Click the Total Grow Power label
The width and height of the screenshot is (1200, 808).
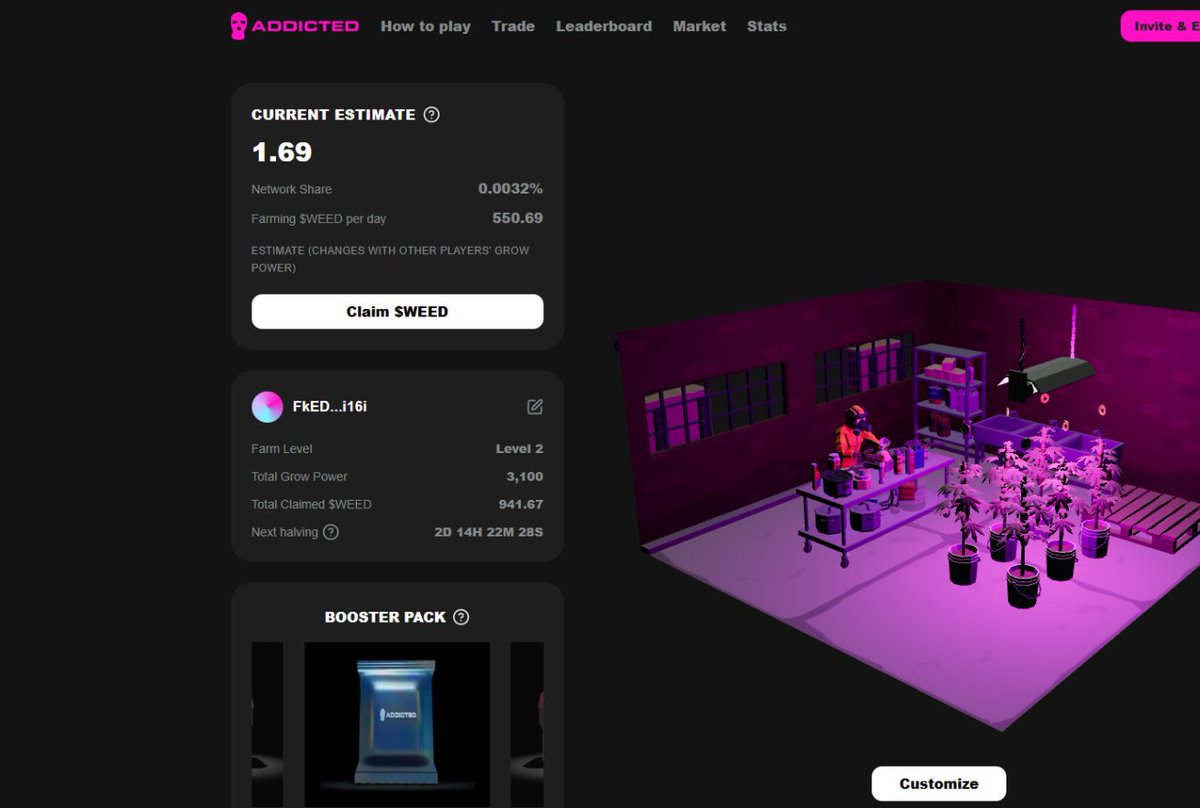pyautogui.click(x=299, y=477)
